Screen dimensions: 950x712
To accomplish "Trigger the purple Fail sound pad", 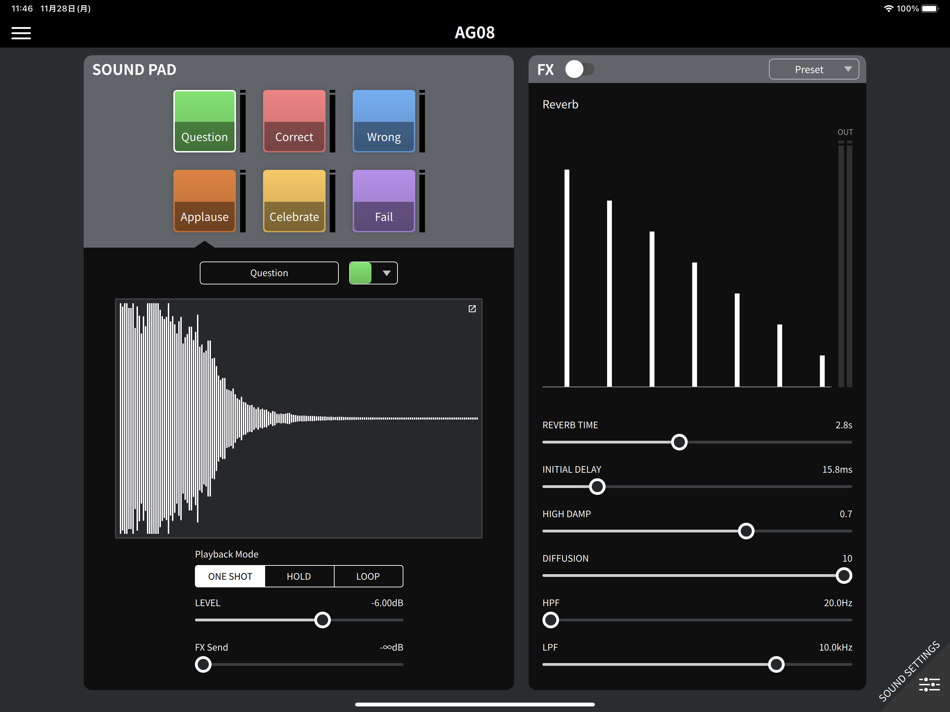I will tap(384, 201).
